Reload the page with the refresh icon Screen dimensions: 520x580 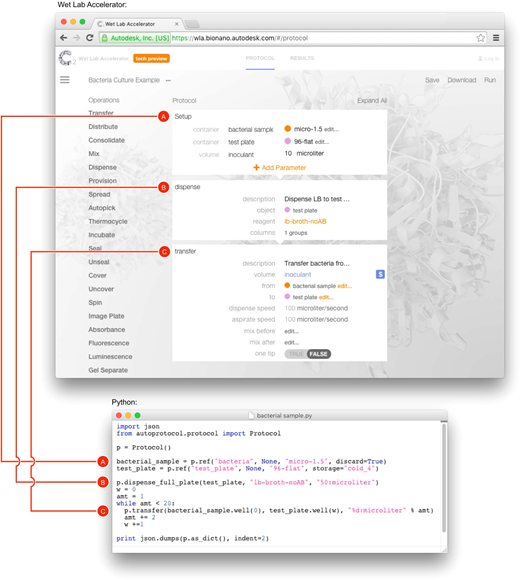click(x=90, y=38)
